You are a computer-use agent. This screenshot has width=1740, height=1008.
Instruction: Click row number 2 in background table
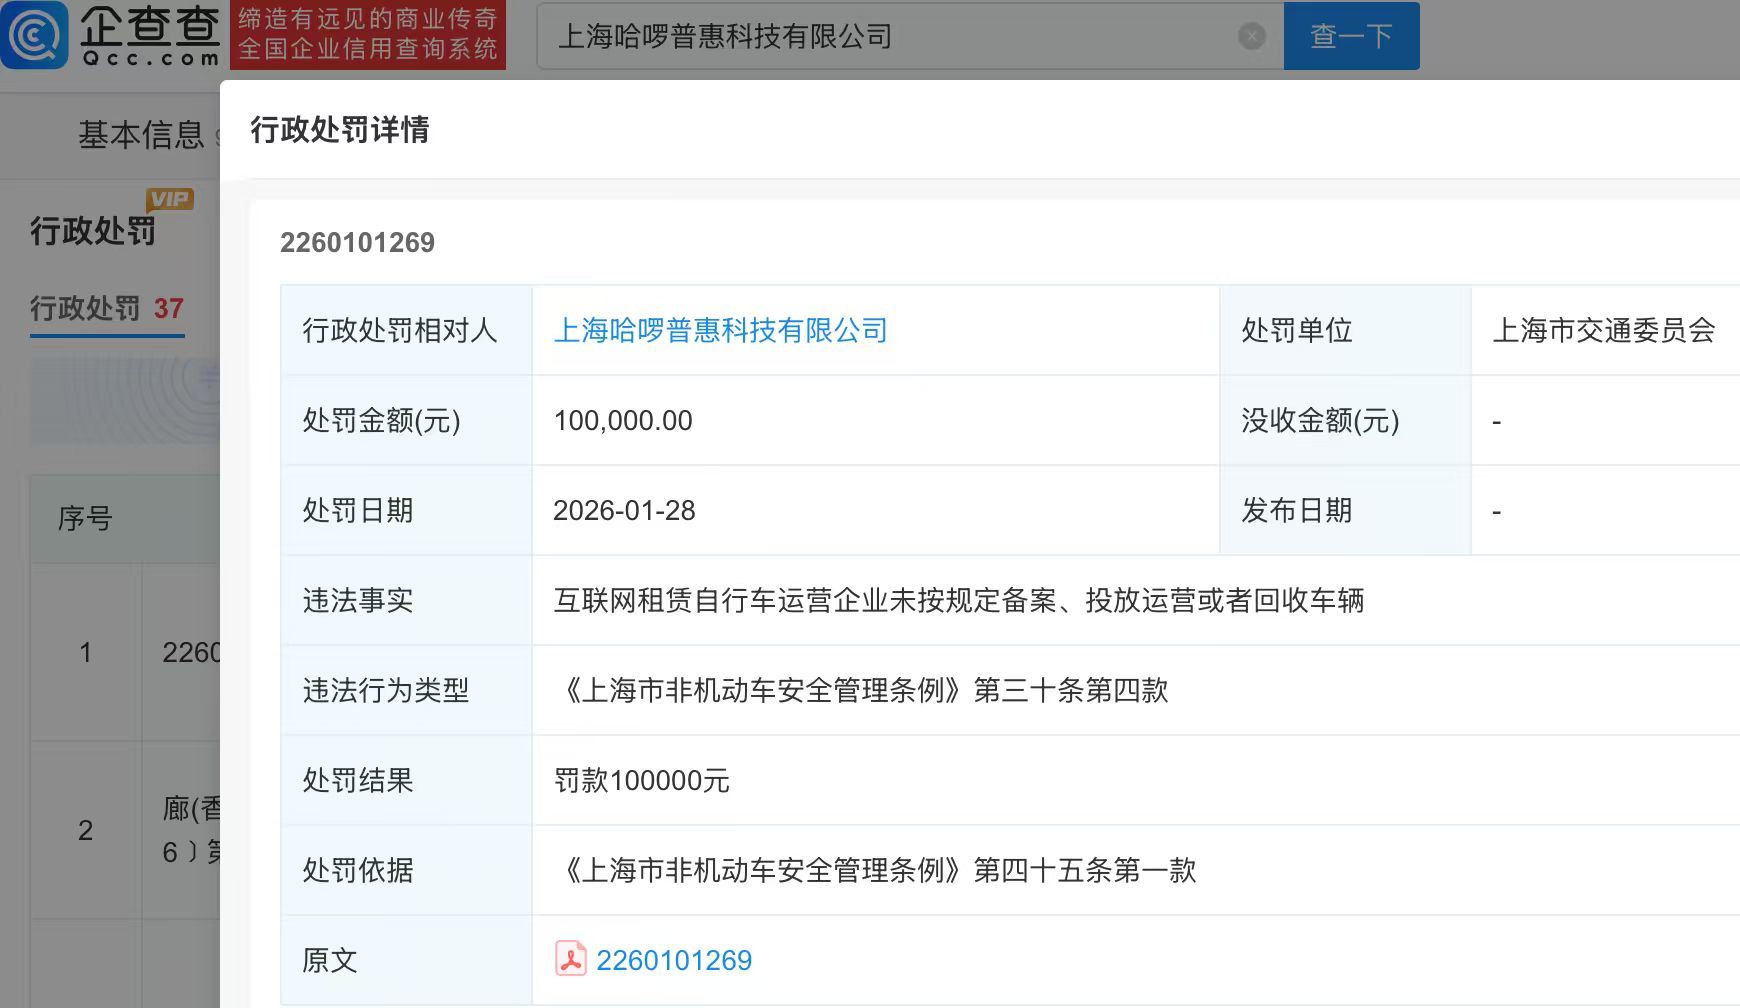click(85, 830)
